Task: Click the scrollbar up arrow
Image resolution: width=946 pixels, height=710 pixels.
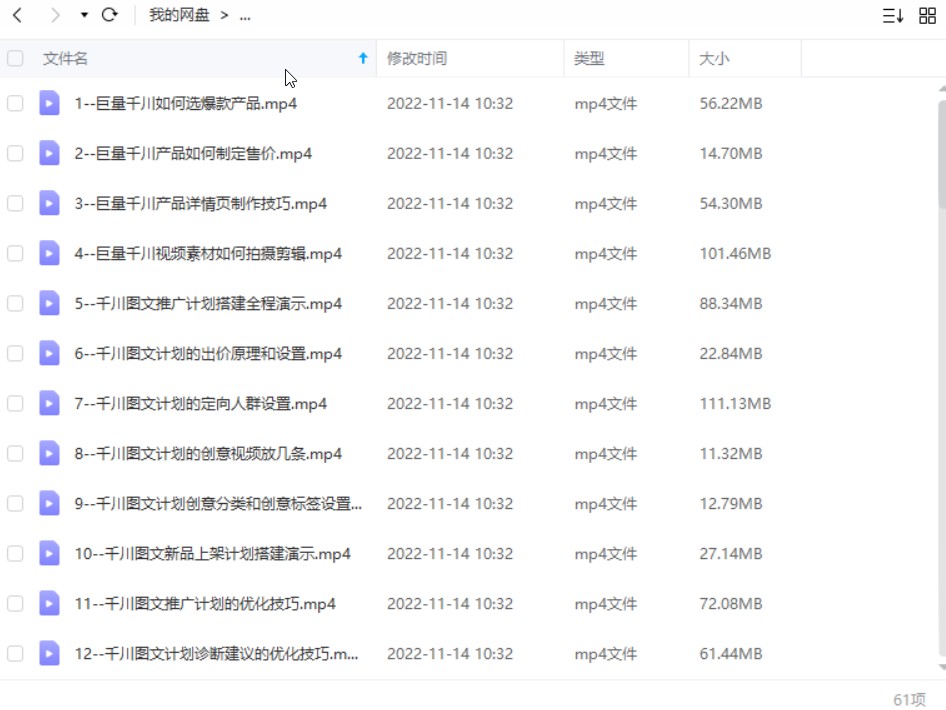Action: tap(942, 89)
